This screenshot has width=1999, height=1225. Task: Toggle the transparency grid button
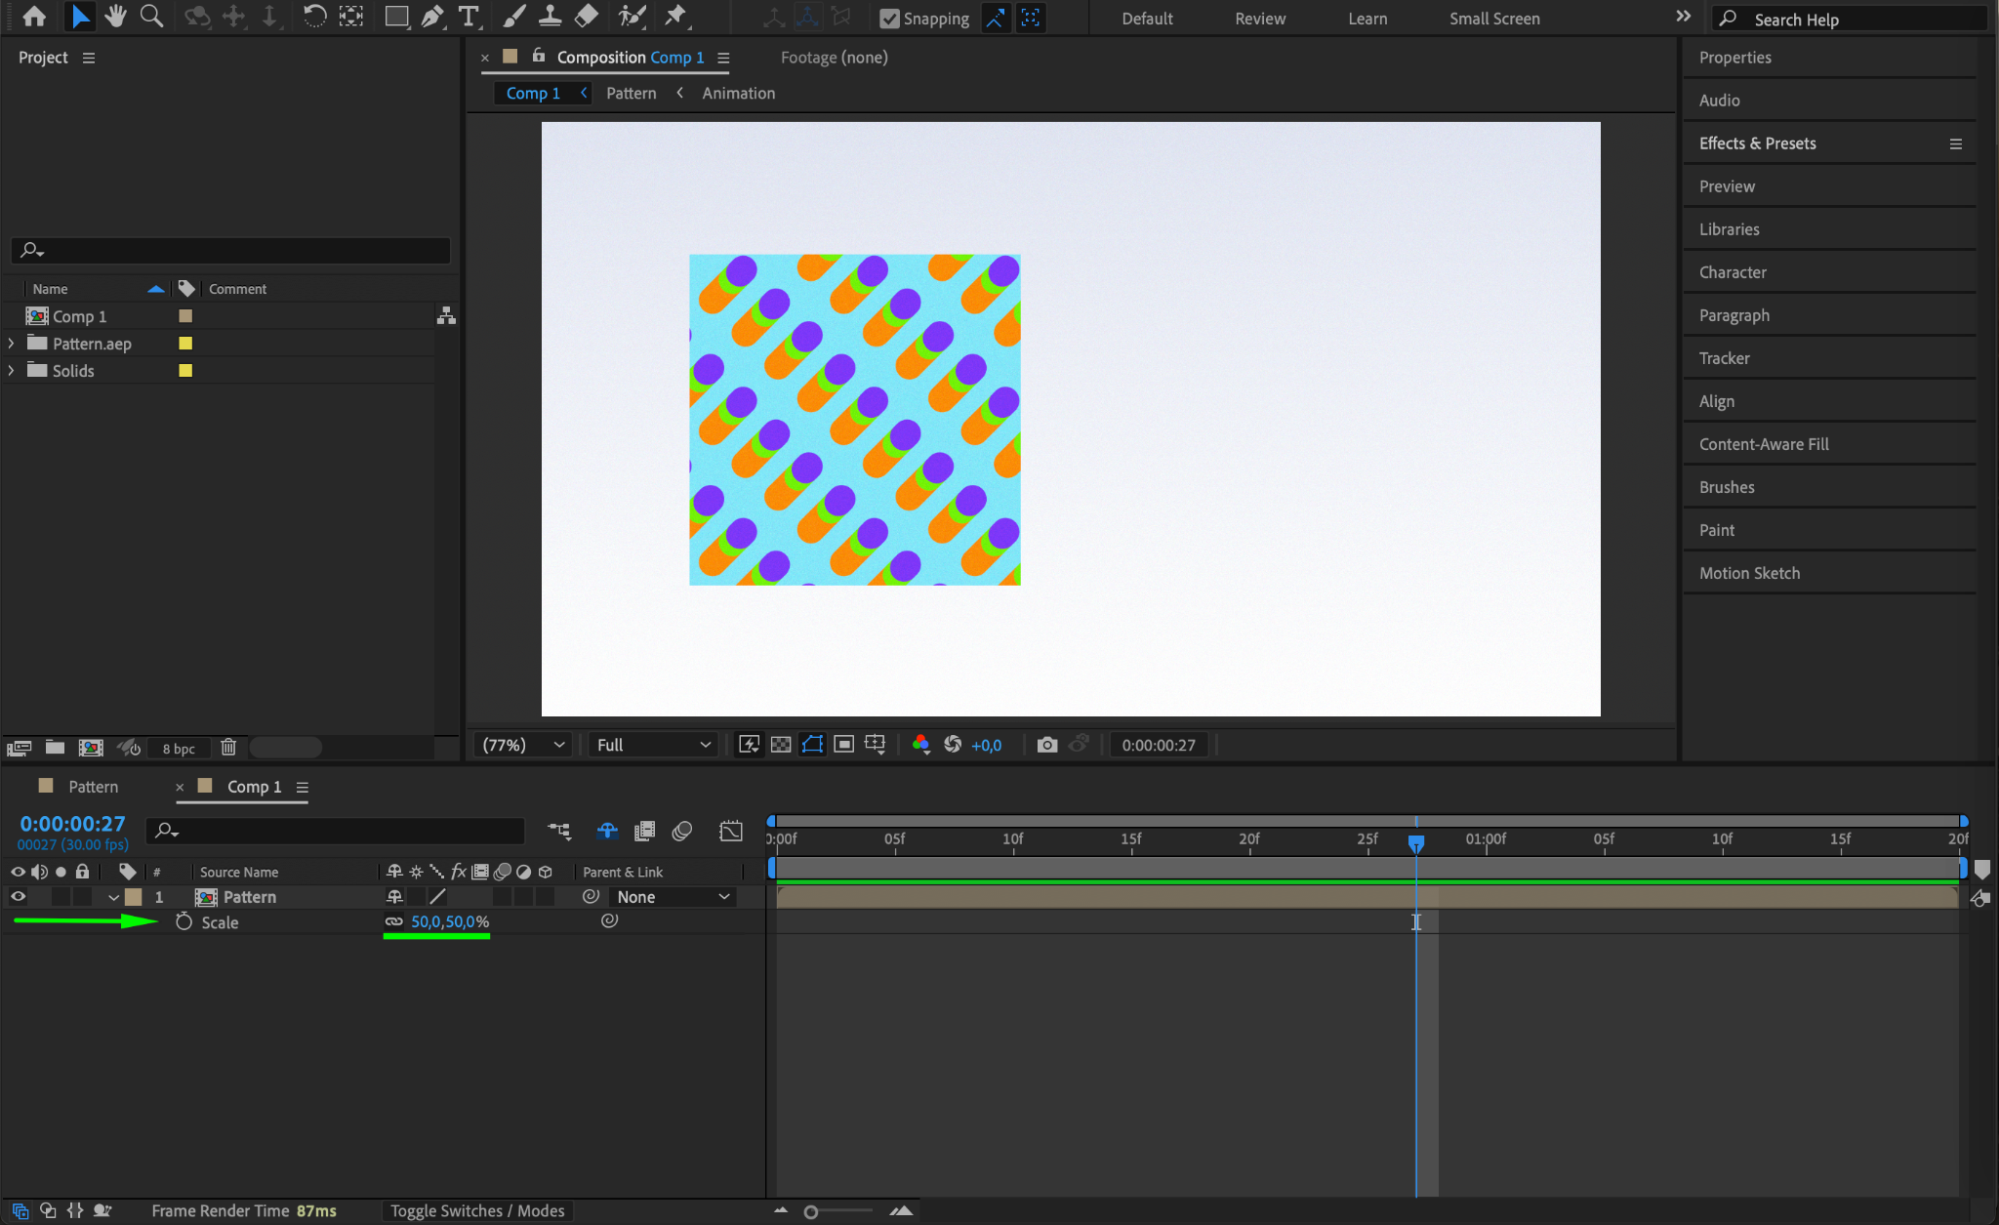point(781,745)
